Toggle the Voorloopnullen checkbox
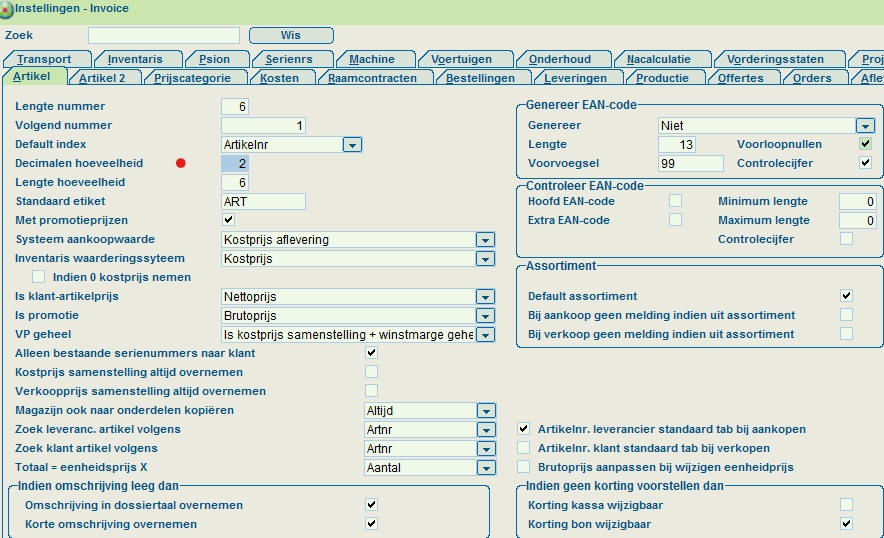 865,144
